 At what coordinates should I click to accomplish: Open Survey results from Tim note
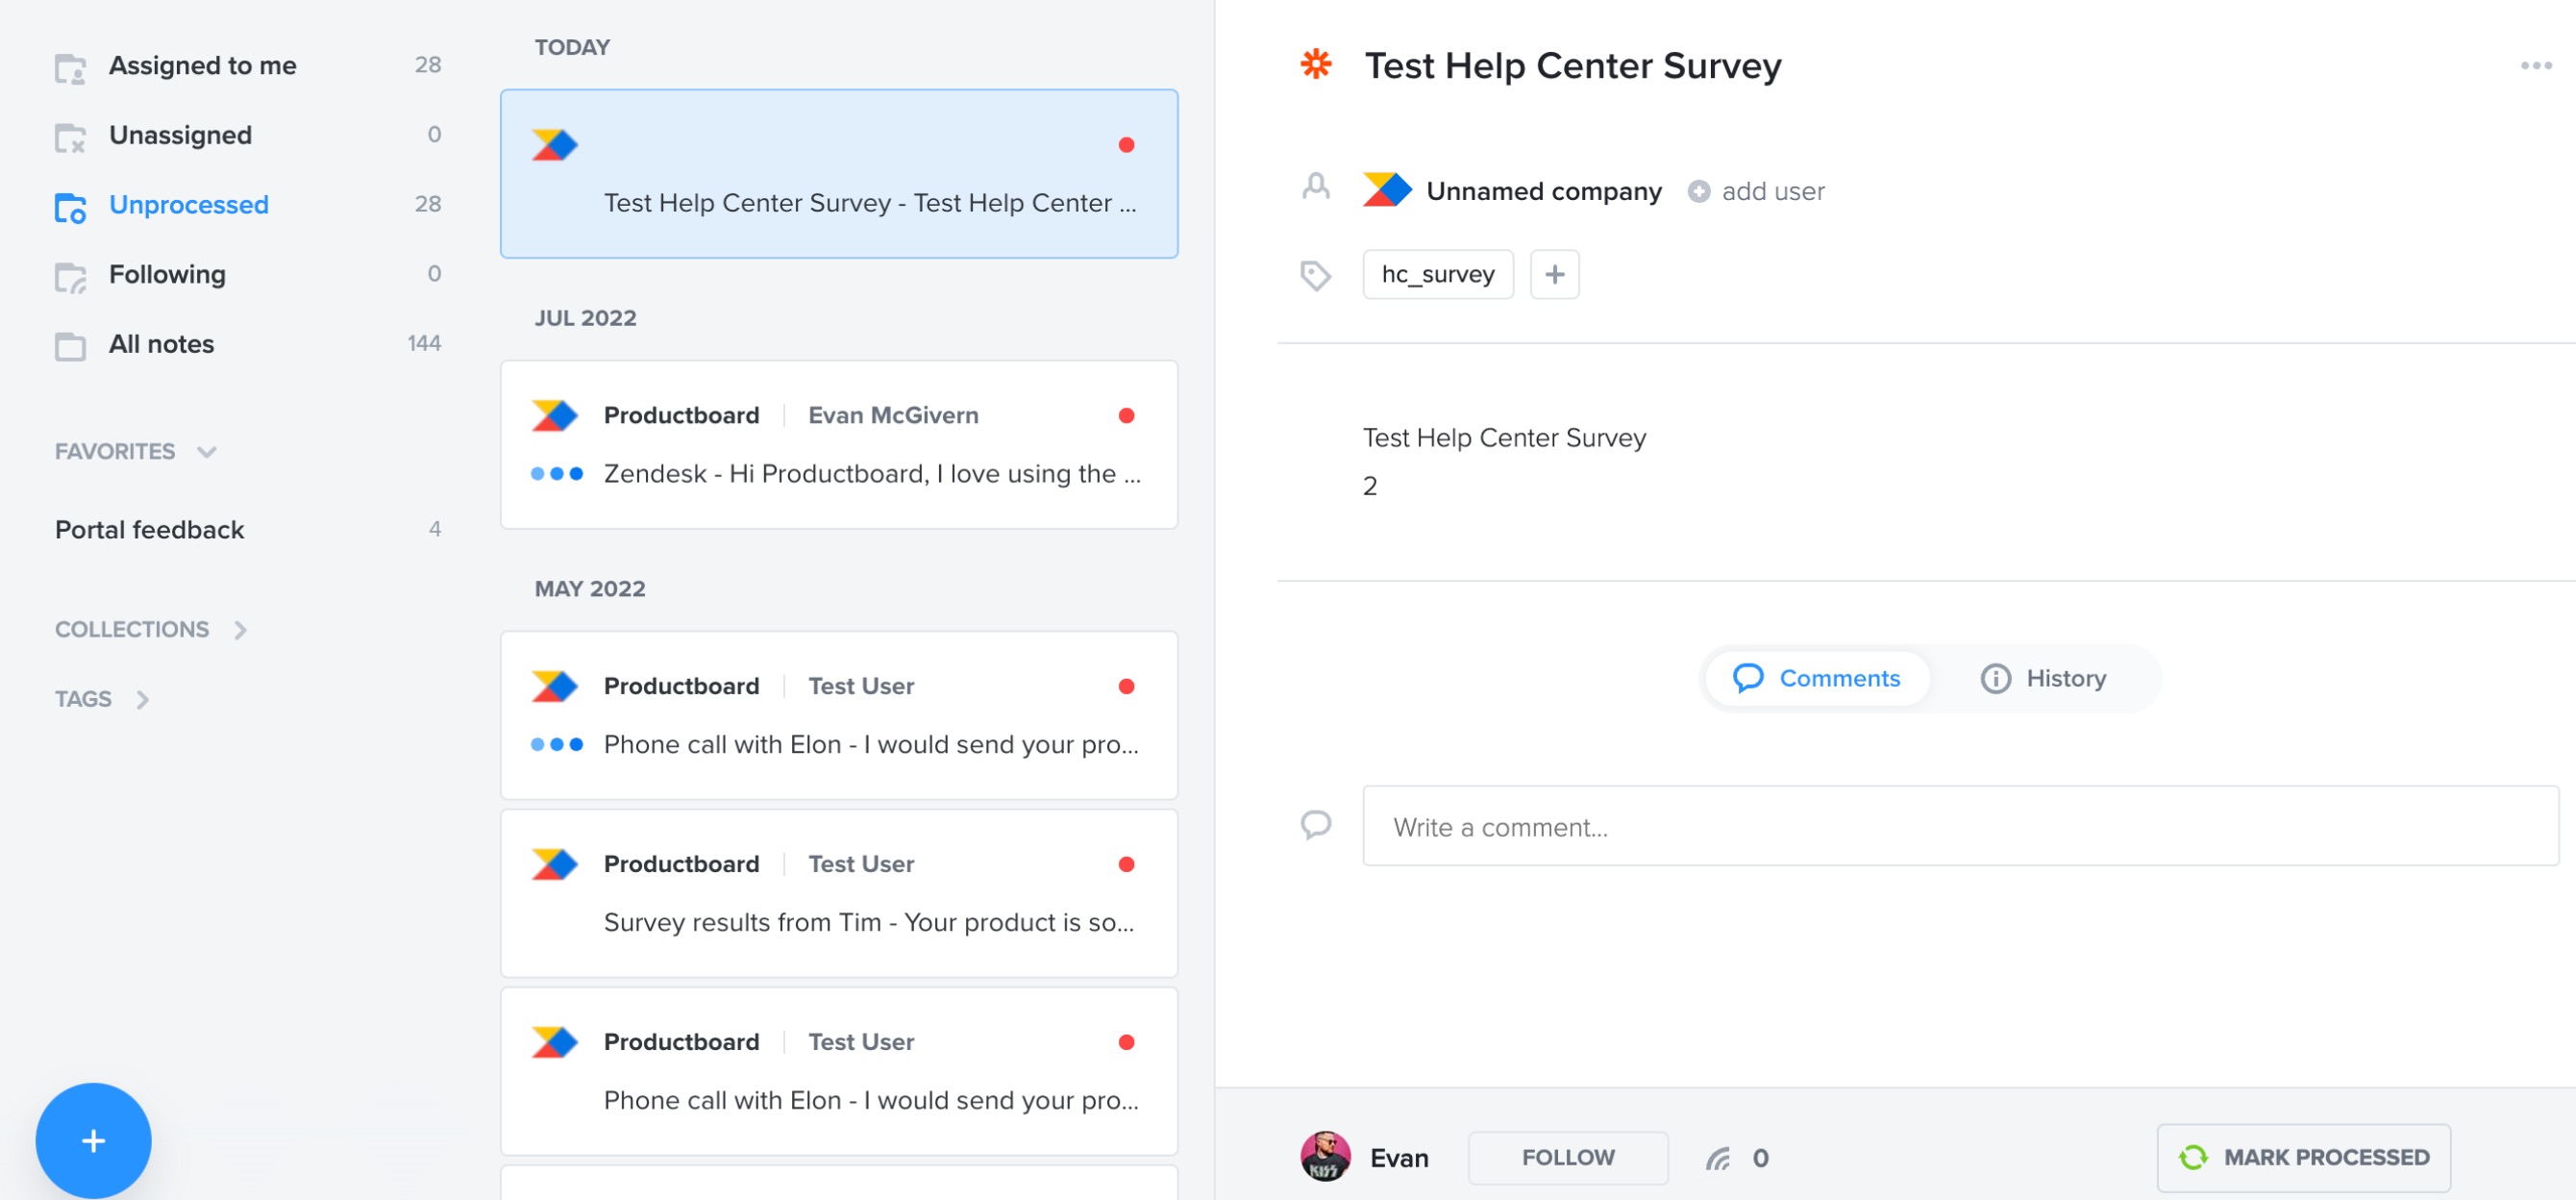(838, 894)
